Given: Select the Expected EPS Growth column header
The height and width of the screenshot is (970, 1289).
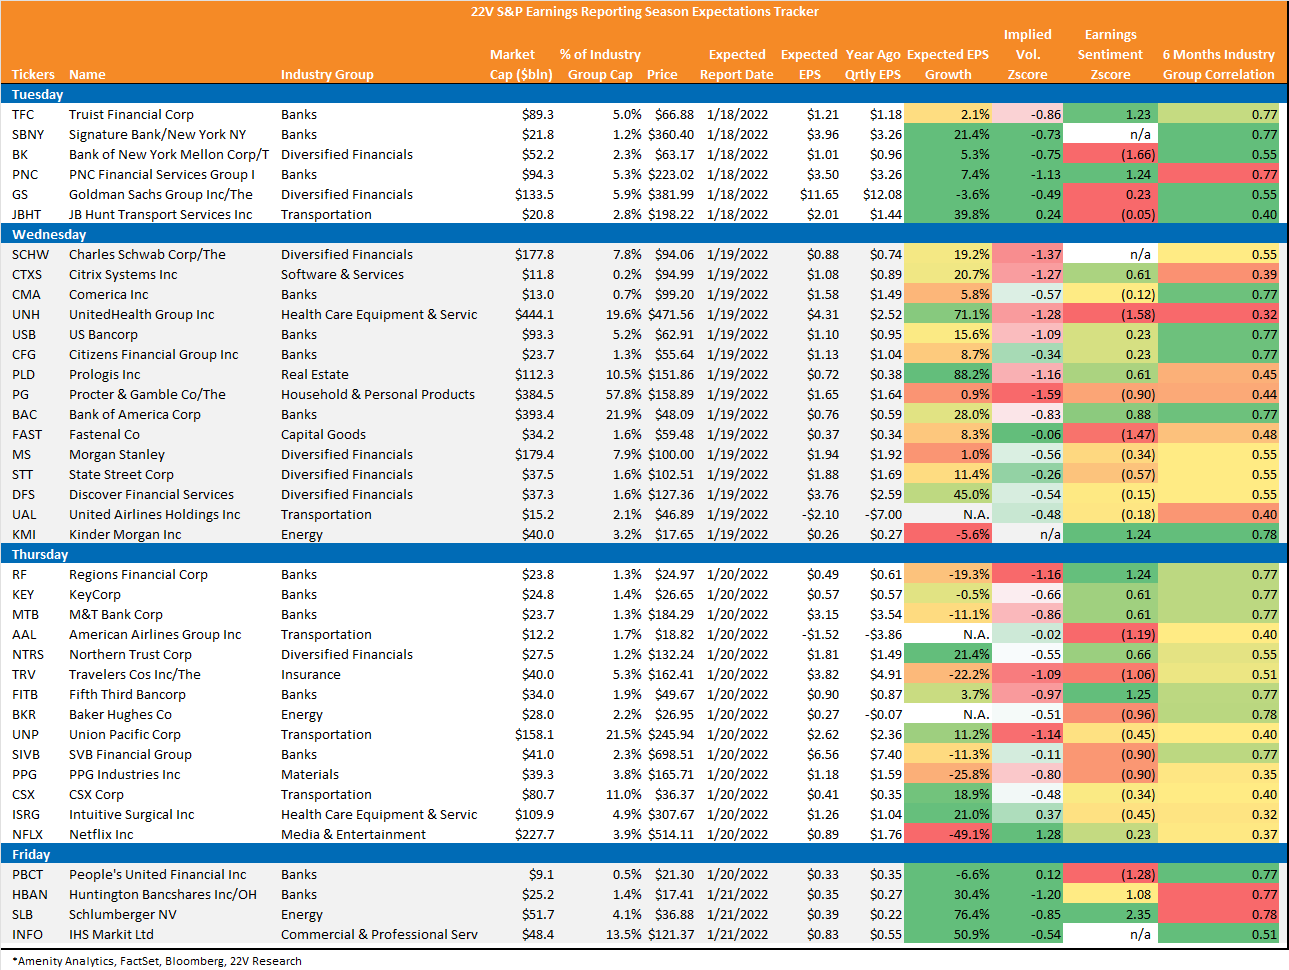Looking at the screenshot, I should click(x=948, y=64).
